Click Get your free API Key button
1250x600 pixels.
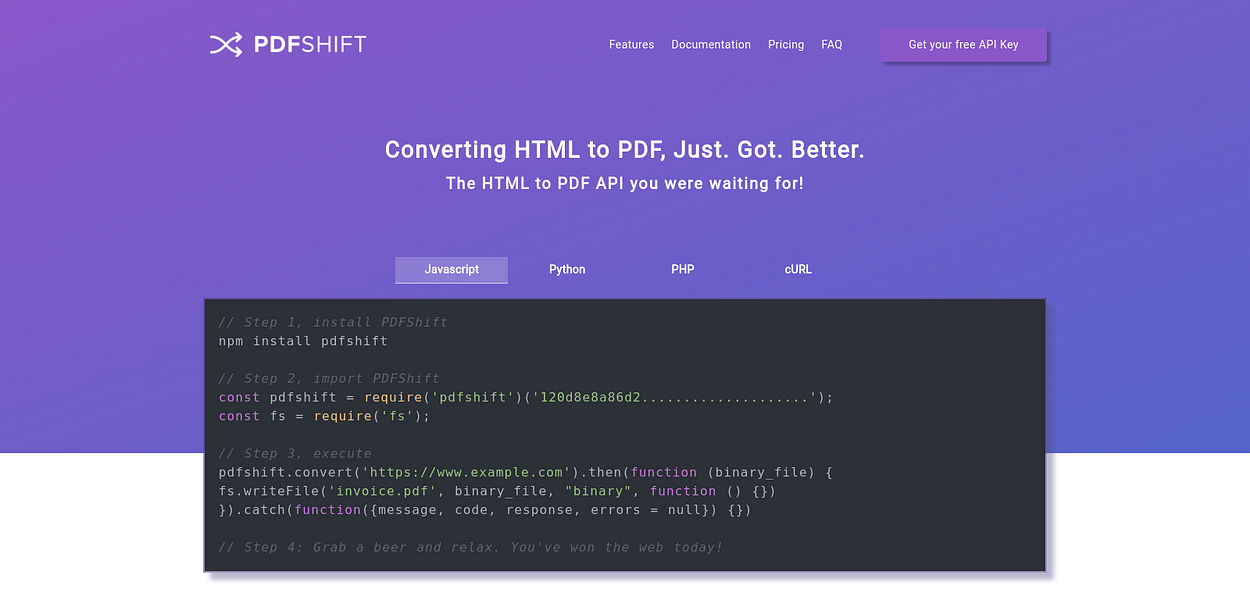pos(963,45)
